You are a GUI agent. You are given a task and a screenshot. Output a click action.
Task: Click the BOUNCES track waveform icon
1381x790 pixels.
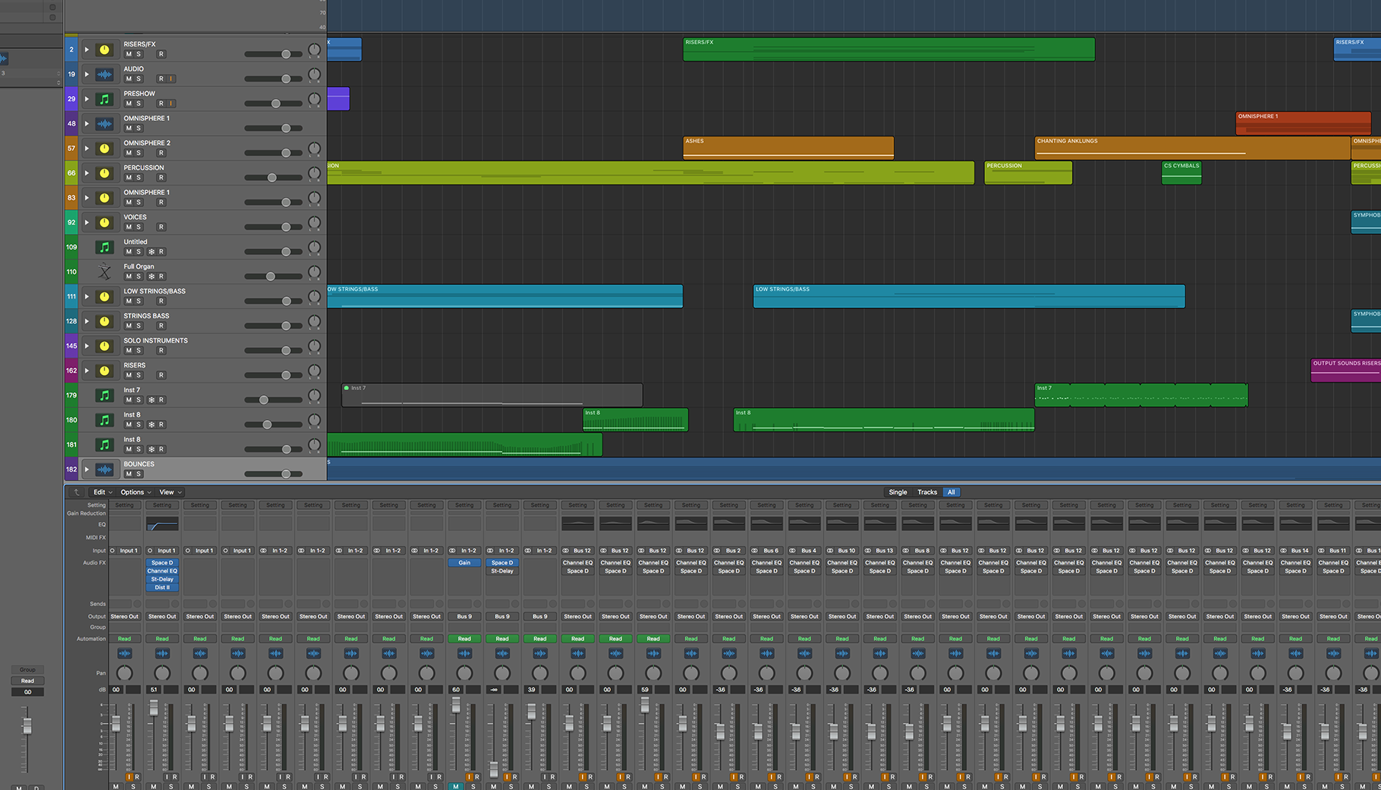coord(104,469)
